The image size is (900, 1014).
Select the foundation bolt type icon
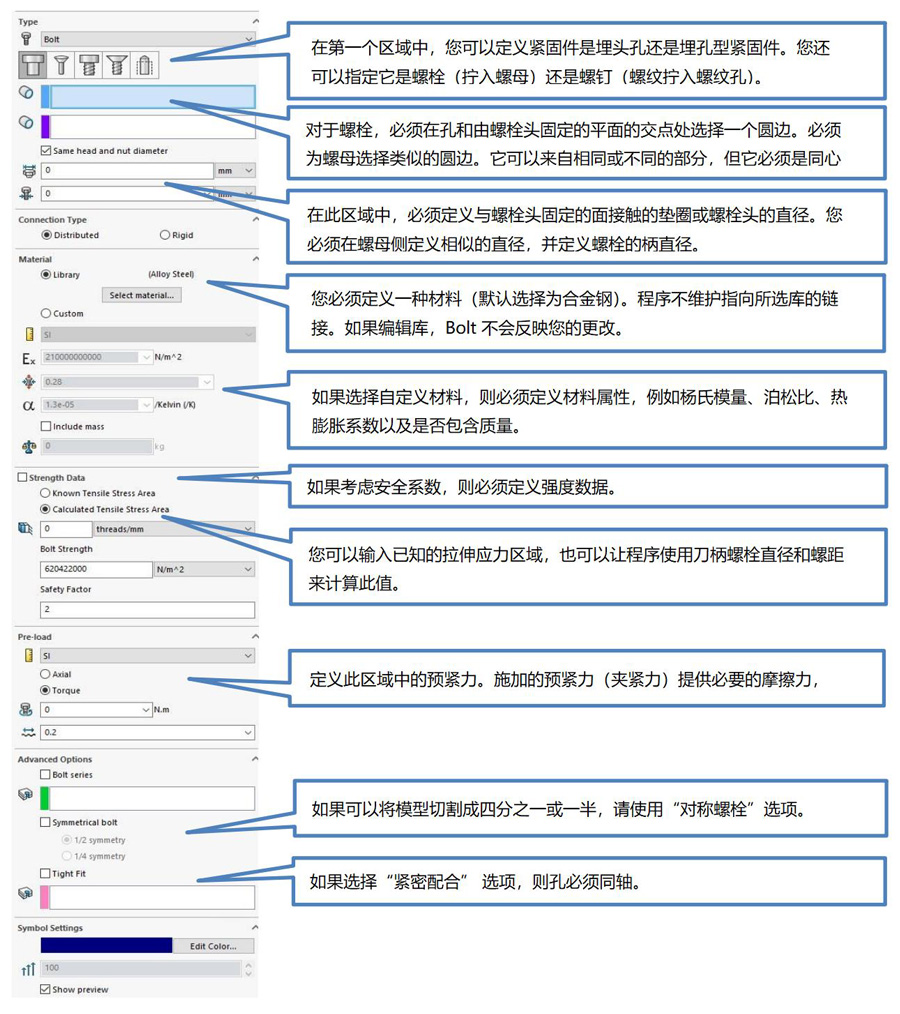(146, 65)
